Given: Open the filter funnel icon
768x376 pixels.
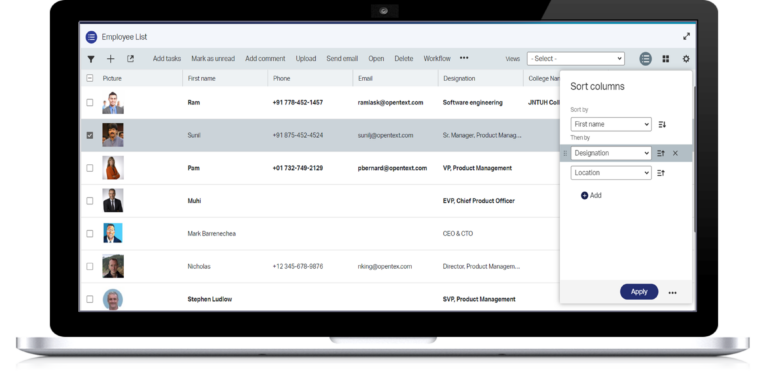Looking at the screenshot, I should coord(91,59).
